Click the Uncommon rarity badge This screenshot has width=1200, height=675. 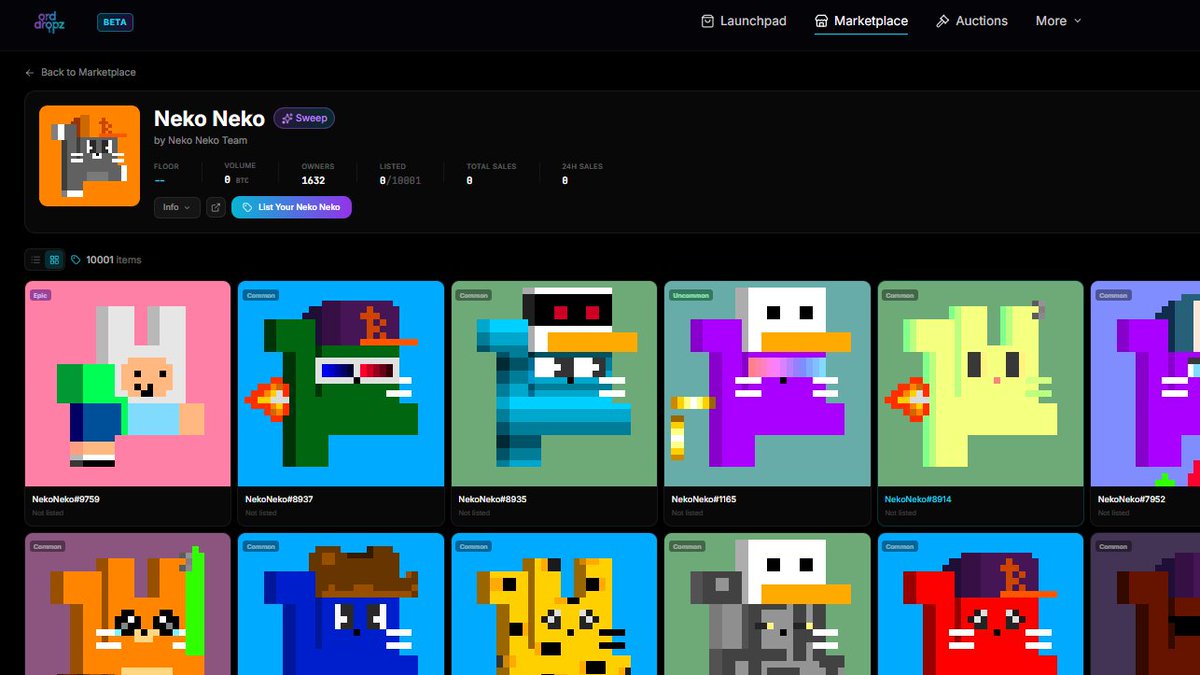(x=691, y=295)
